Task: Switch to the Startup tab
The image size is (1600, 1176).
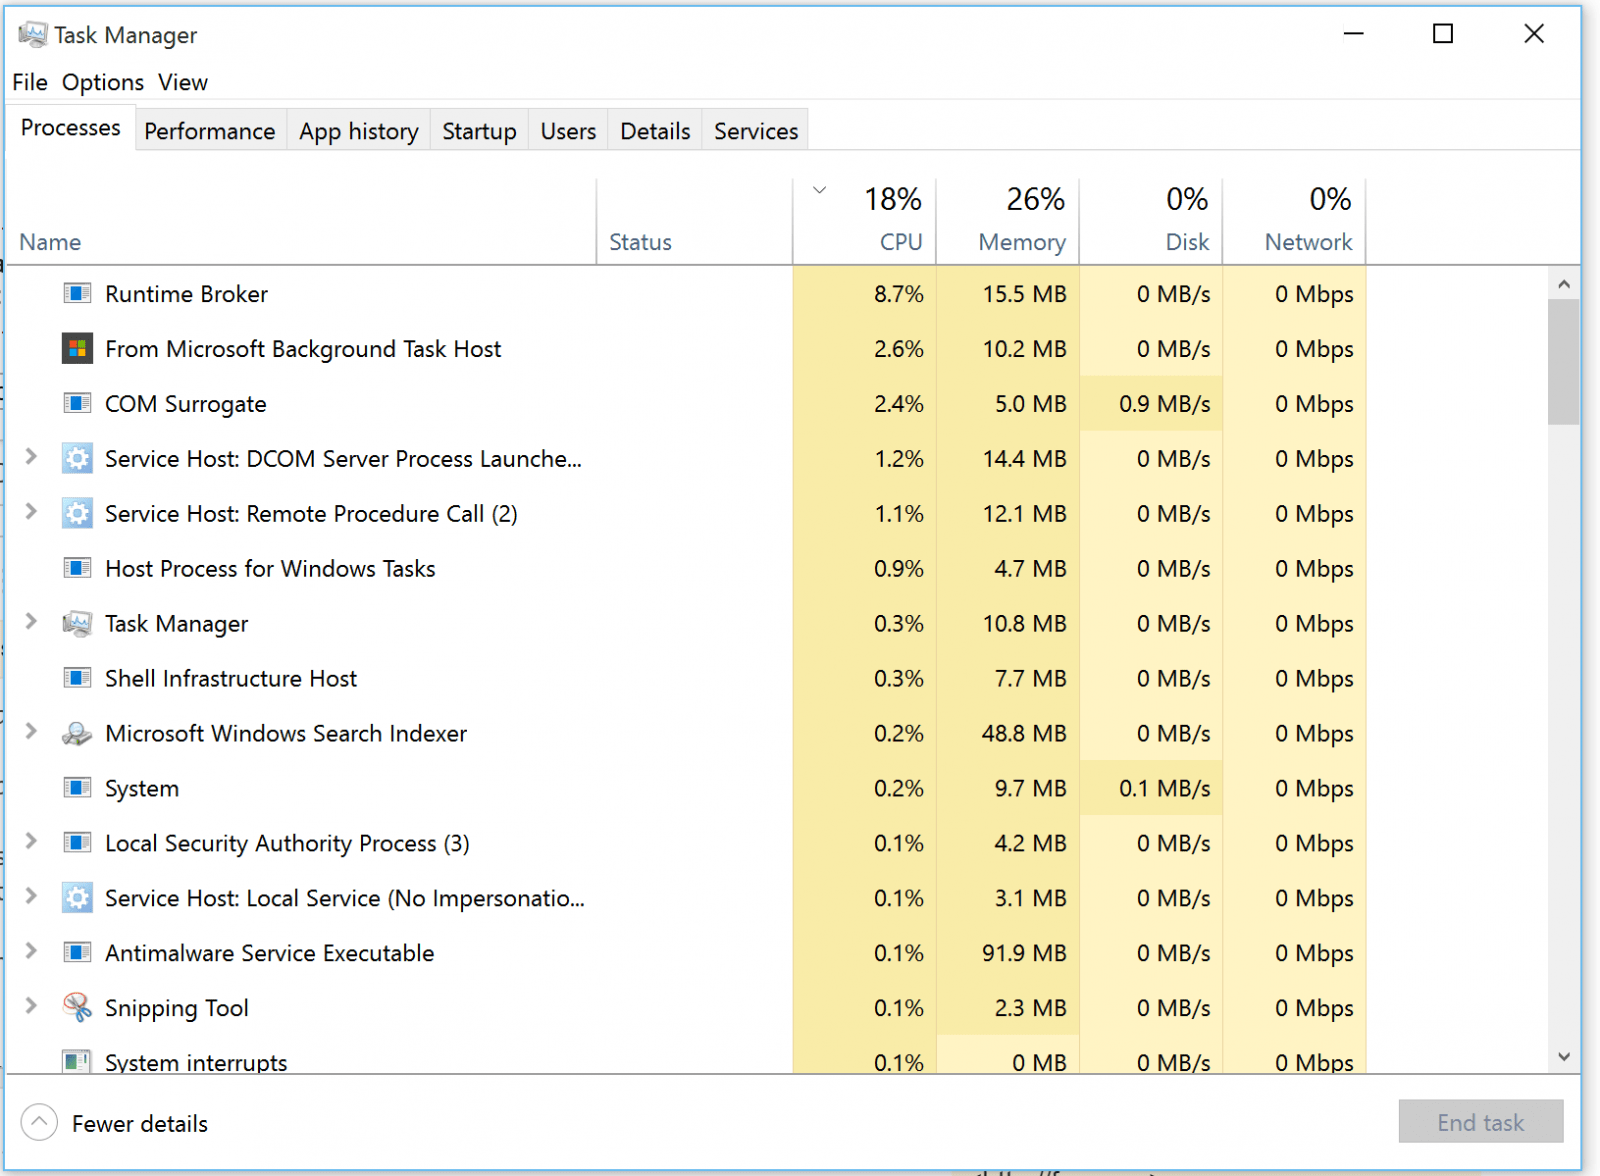Action: click(480, 131)
